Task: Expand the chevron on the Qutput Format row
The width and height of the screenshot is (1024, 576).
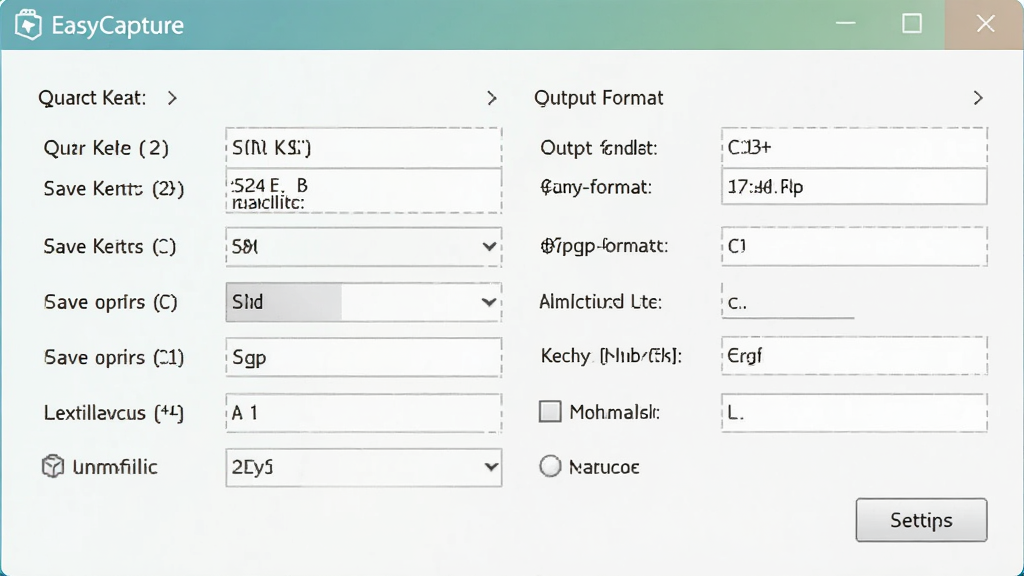Action: [x=978, y=98]
